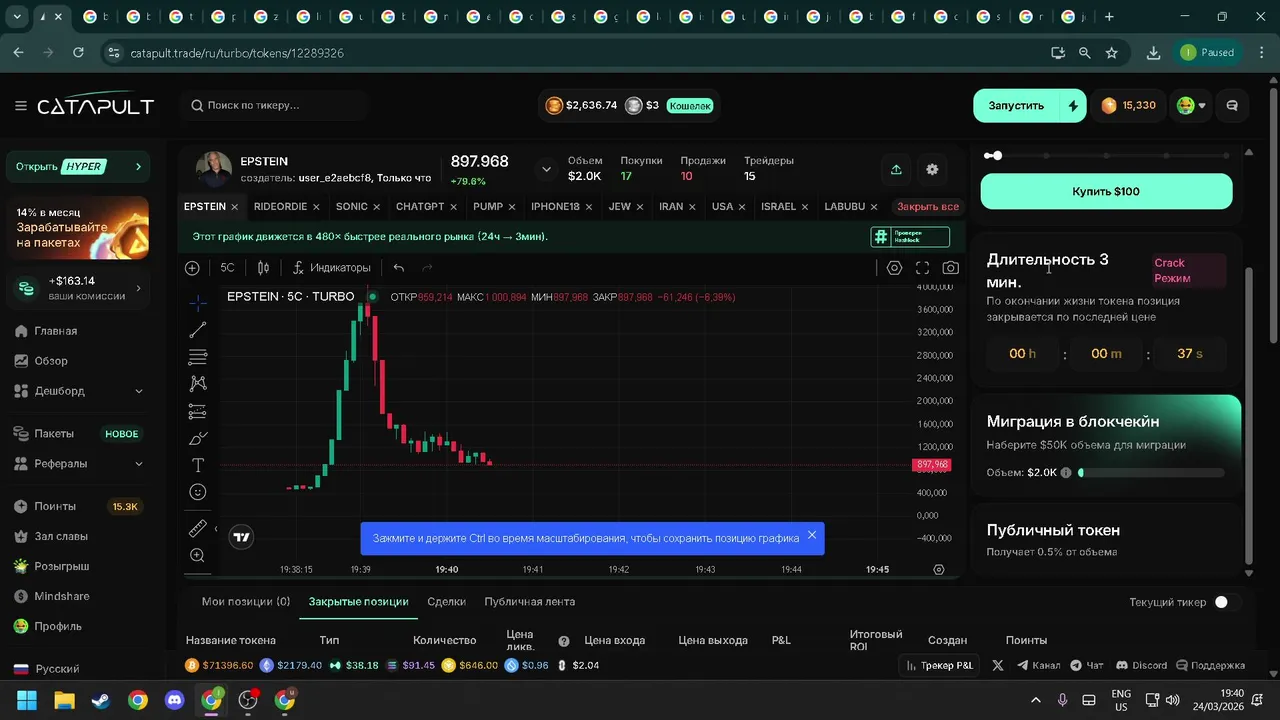Open the Discord link in footer
This screenshot has height=720, width=1280.
(x=1141, y=665)
